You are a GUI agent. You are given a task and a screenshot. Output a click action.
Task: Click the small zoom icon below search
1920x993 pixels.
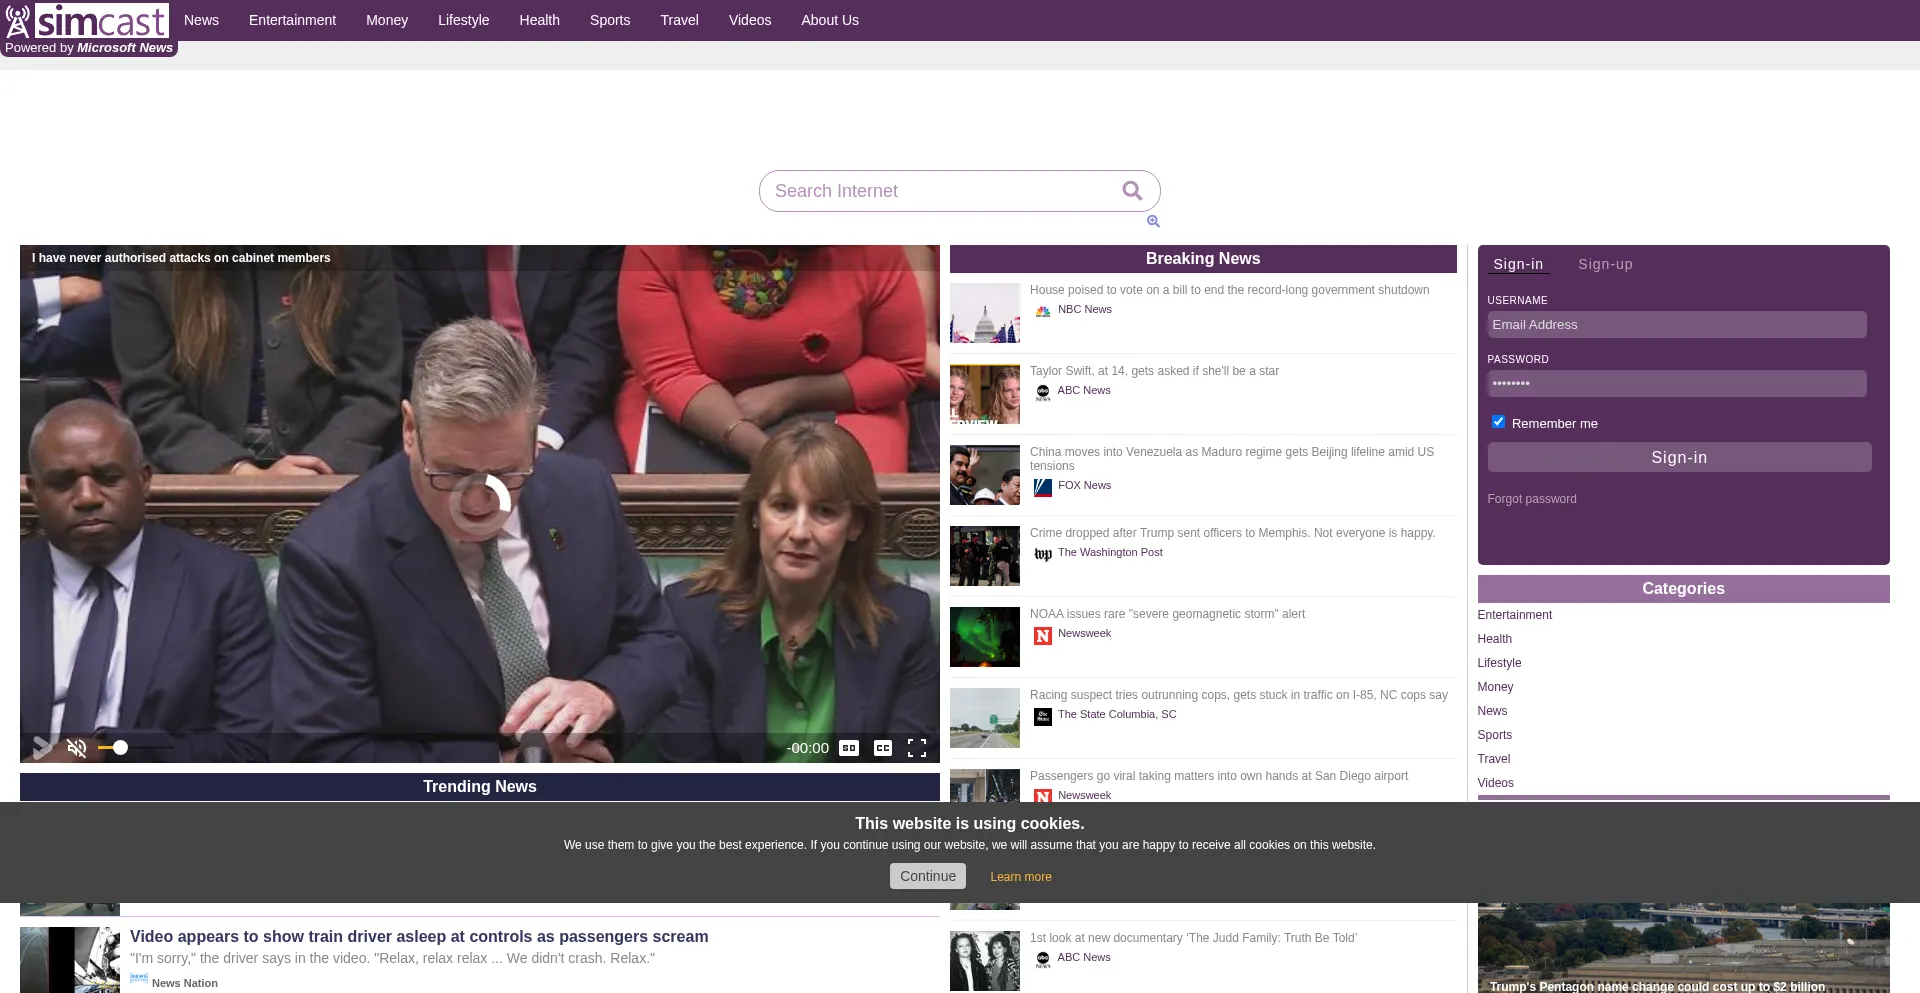(x=1153, y=222)
